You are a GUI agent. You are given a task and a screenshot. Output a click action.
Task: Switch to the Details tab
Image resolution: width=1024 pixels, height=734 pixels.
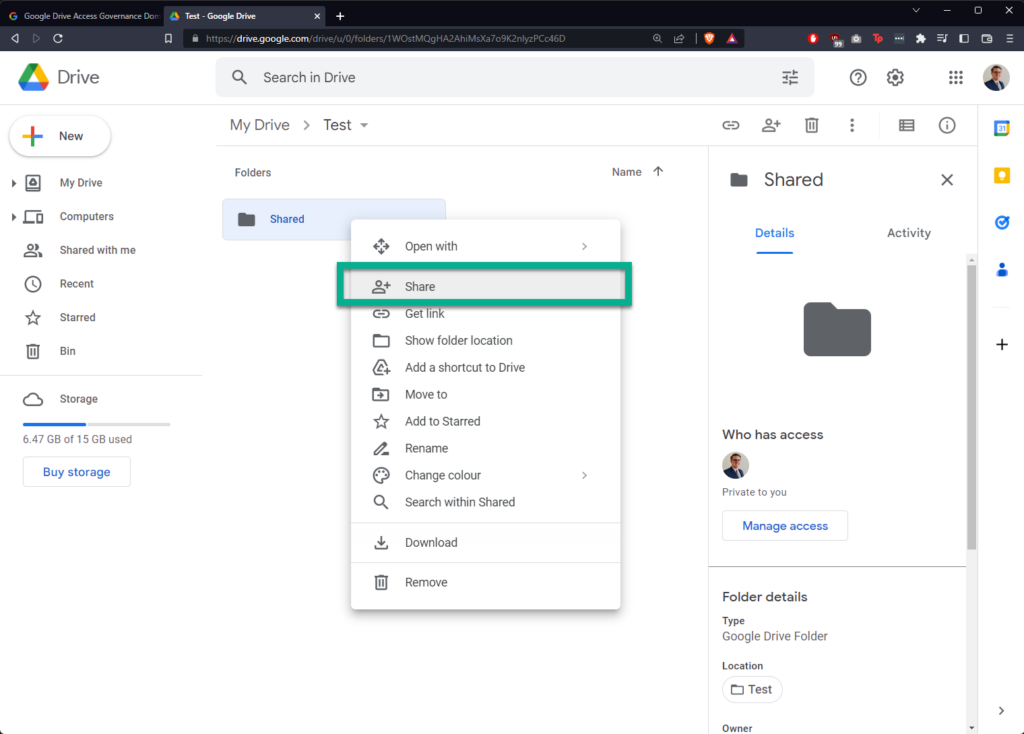coord(775,233)
